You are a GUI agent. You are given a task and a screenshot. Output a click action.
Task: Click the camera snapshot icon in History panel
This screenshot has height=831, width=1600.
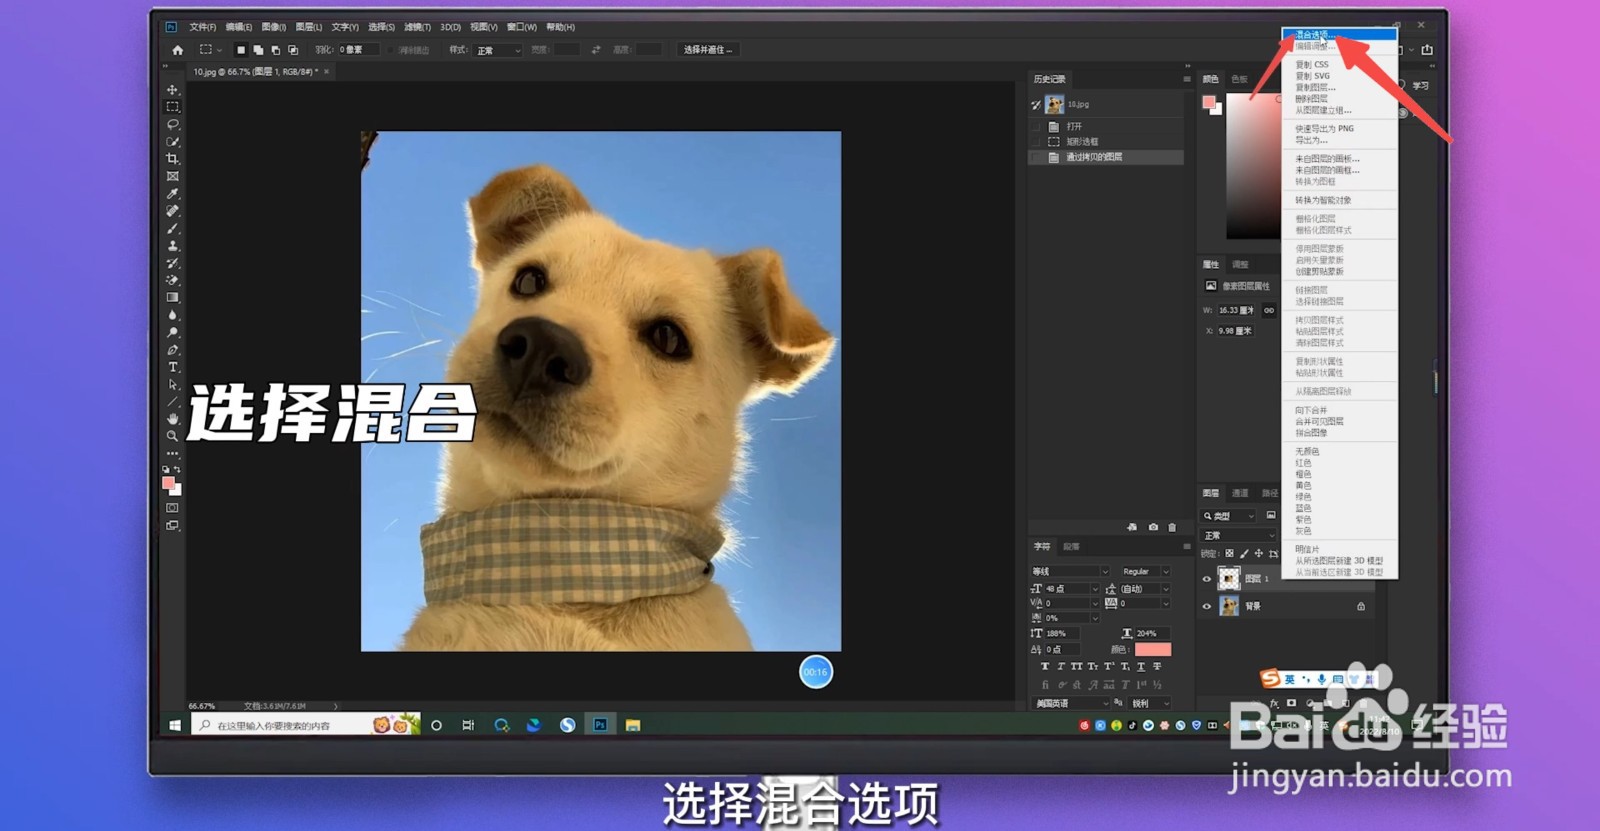(x=1153, y=527)
